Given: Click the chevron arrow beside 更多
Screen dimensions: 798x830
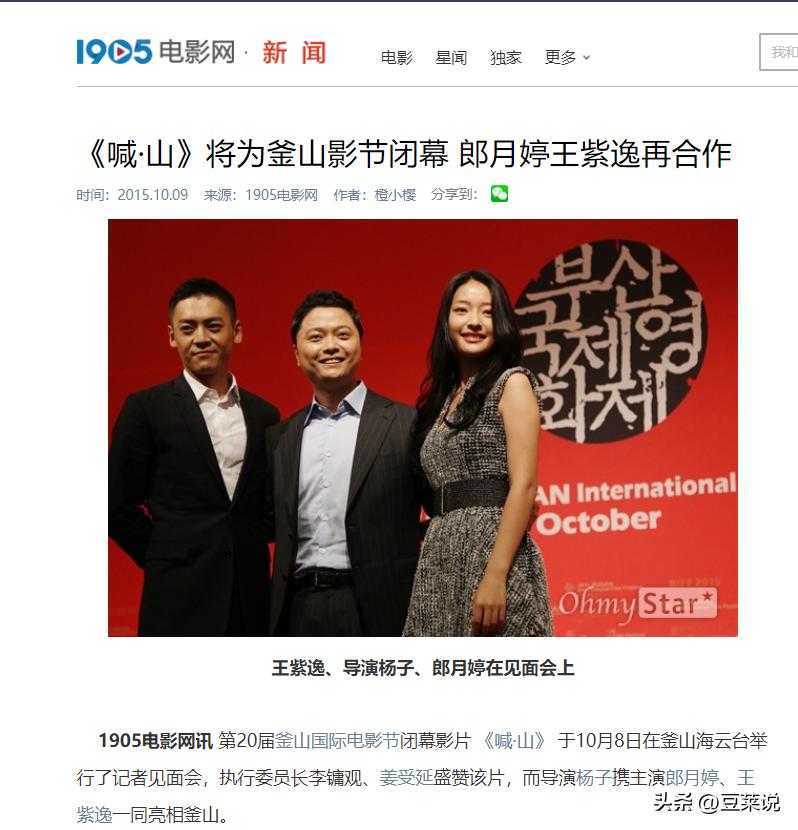Looking at the screenshot, I should [586, 58].
